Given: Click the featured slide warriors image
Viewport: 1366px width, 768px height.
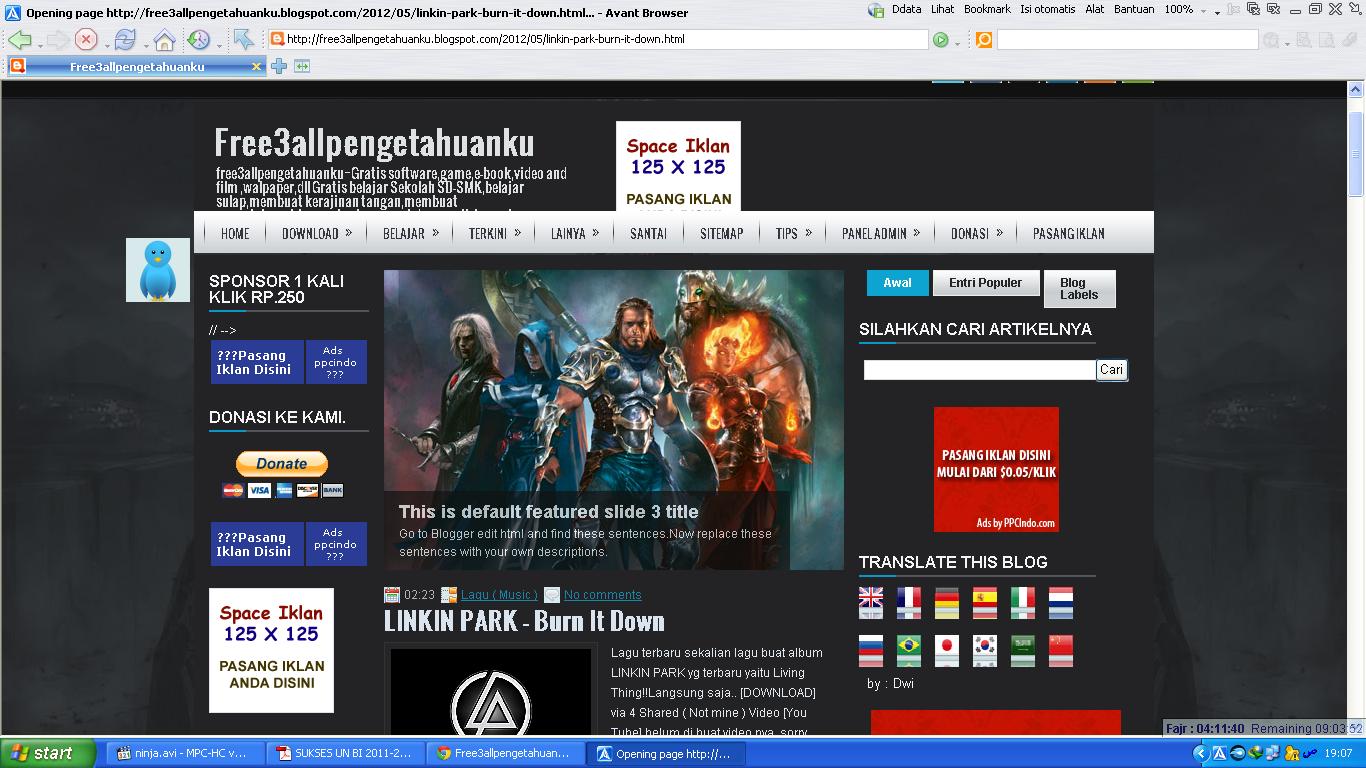Looking at the screenshot, I should click(x=614, y=420).
